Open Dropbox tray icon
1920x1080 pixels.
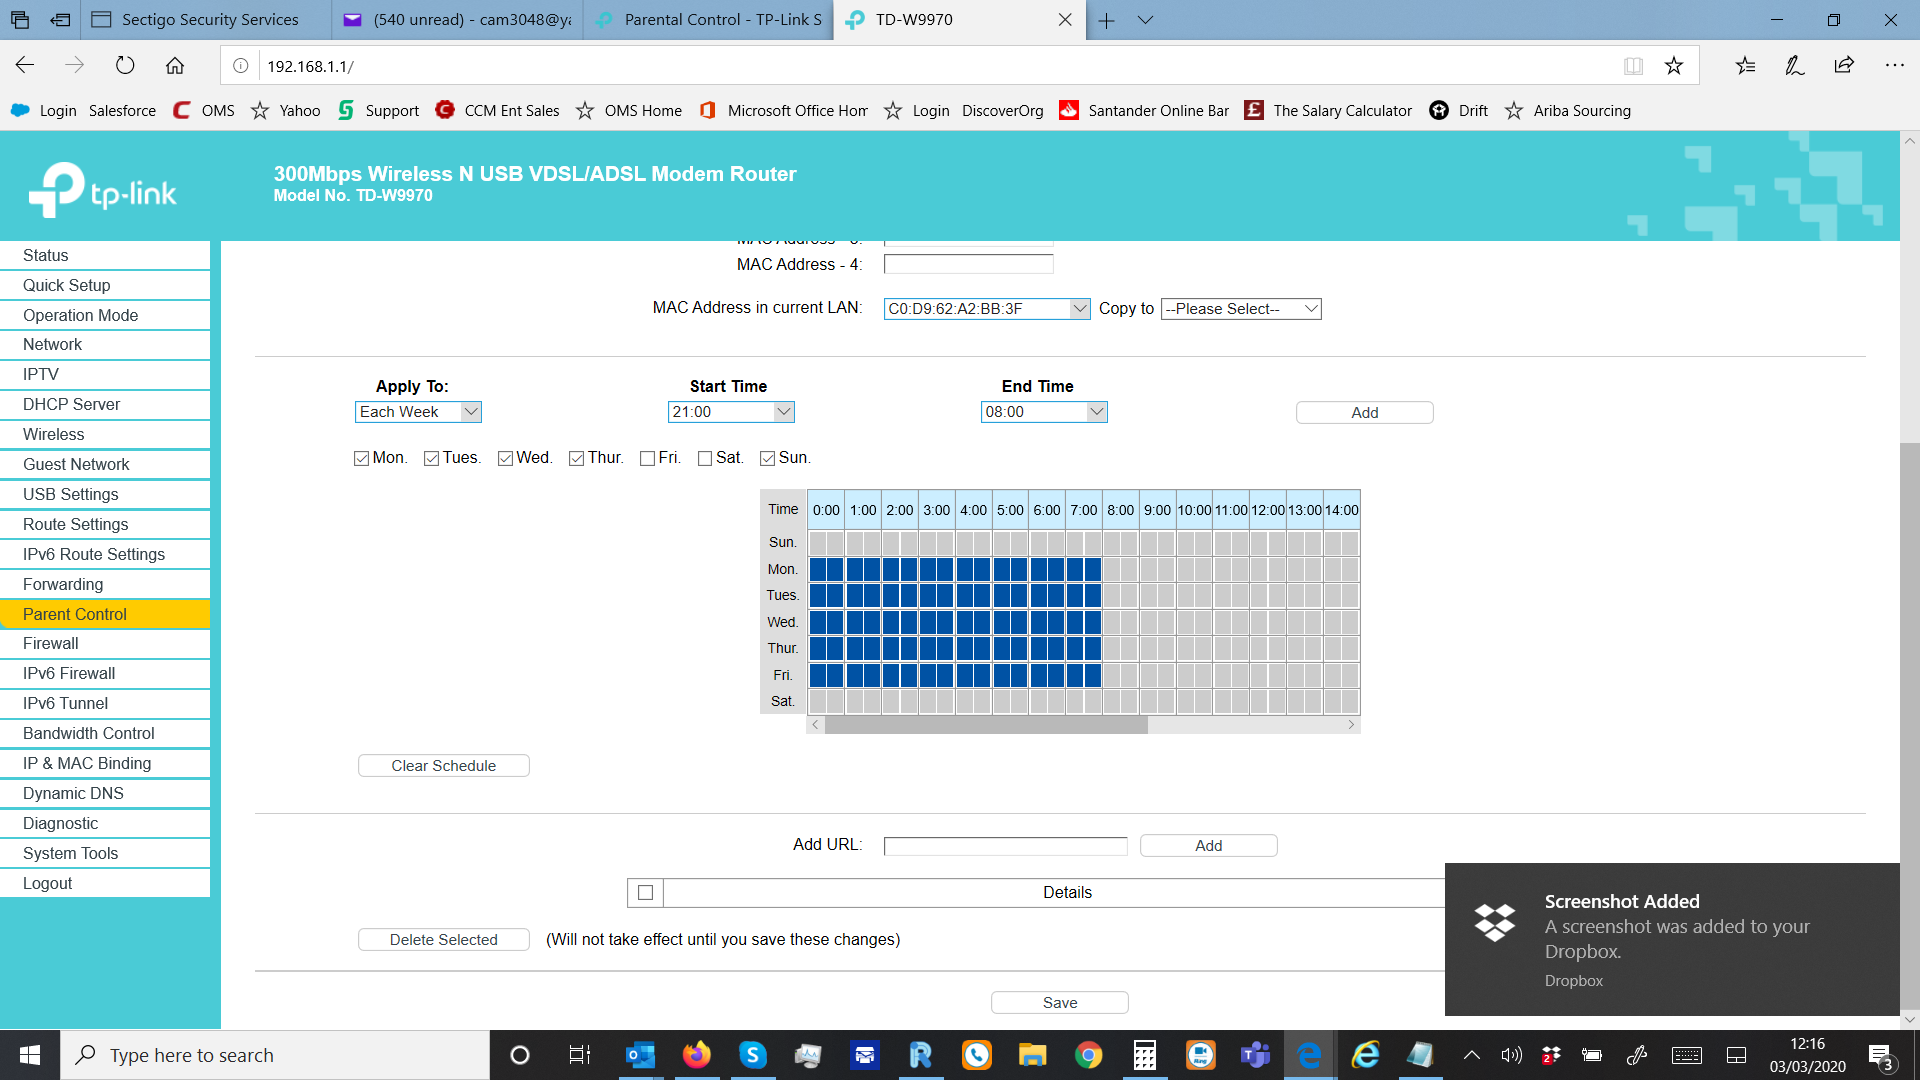point(1551,1055)
